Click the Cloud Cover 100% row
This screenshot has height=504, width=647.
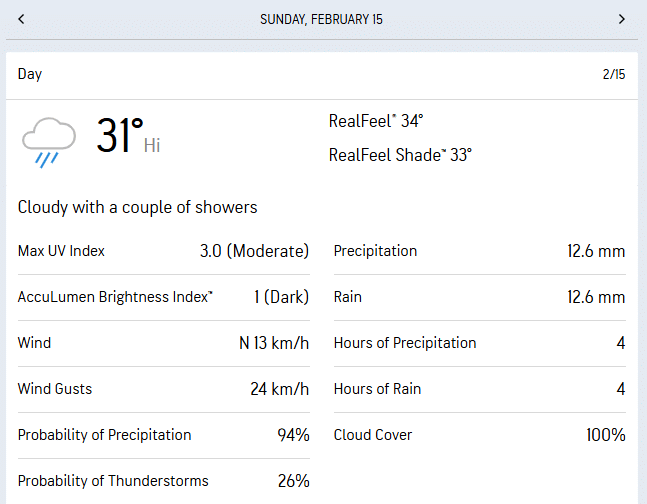[x=479, y=435]
